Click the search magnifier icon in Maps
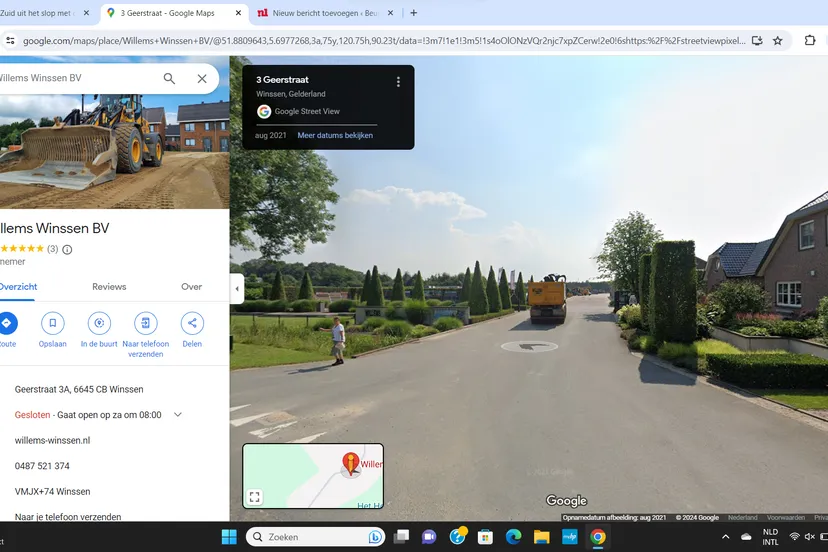This screenshot has width=828, height=552. [169, 79]
